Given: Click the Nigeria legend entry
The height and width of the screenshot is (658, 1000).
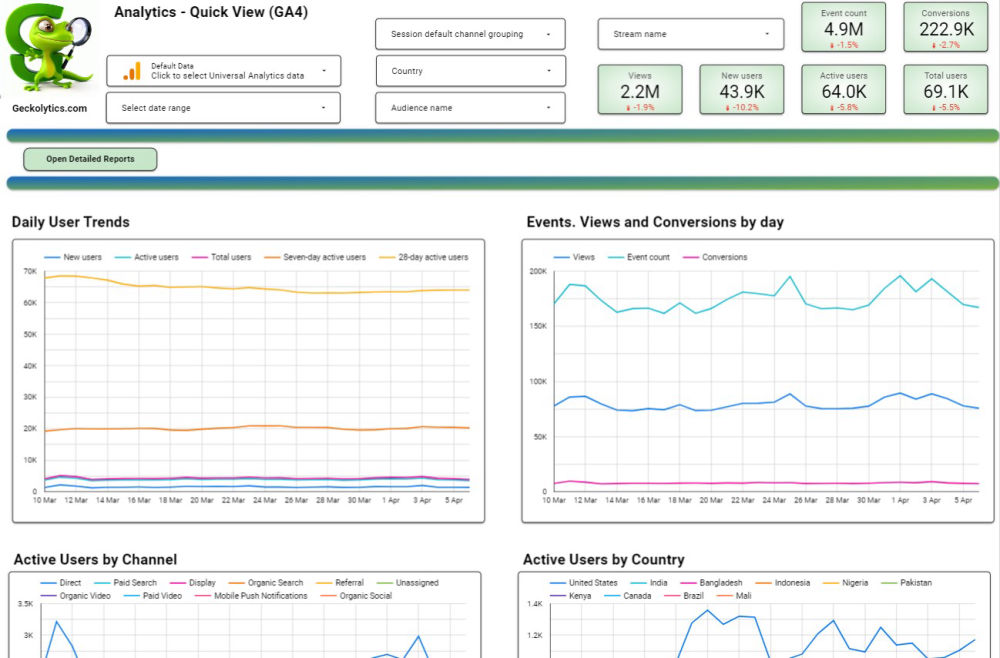Looking at the screenshot, I should (x=845, y=583).
